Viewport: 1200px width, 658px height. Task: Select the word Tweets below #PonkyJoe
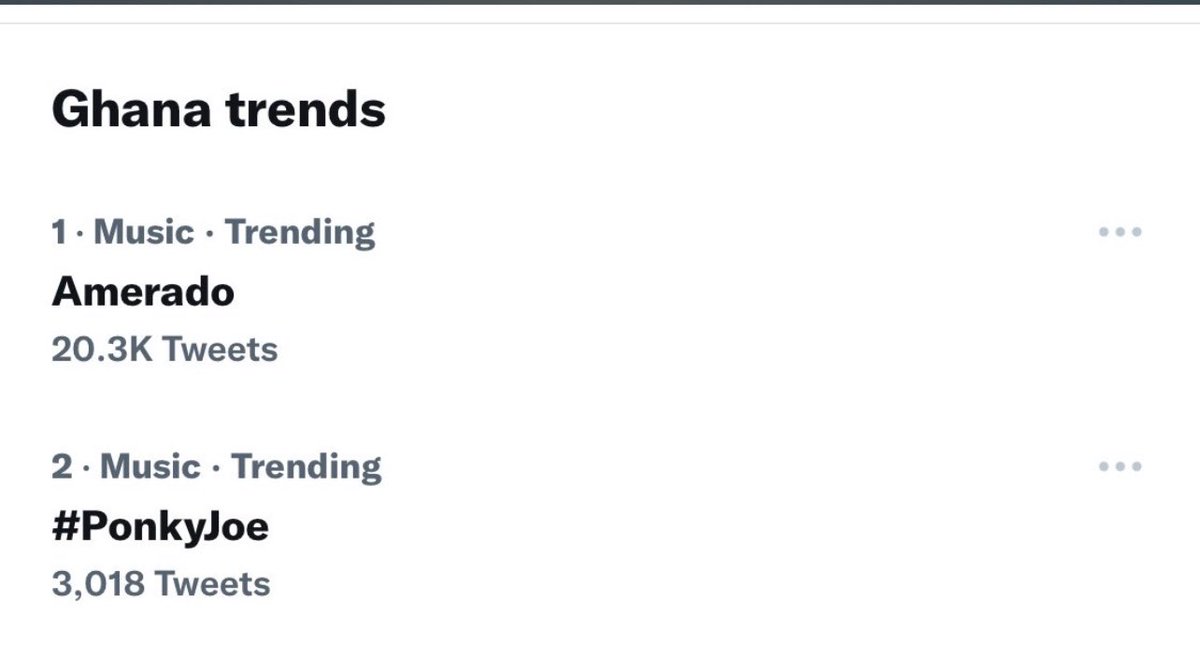tap(213, 584)
